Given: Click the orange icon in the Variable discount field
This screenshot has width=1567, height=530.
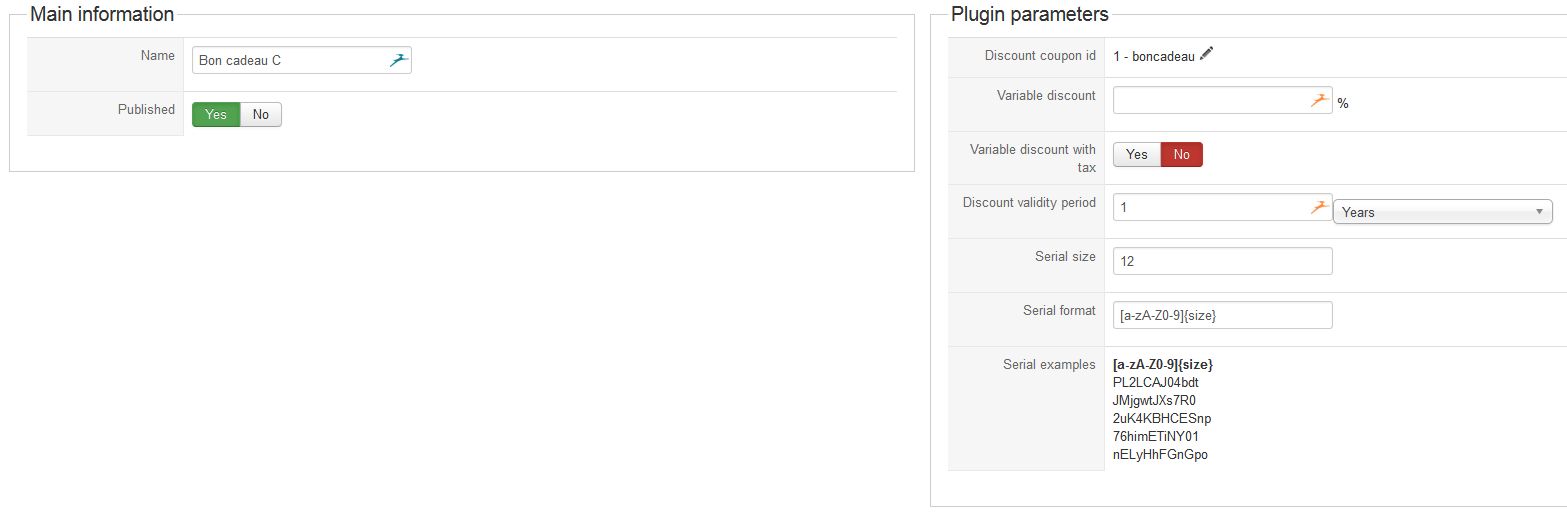Looking at the screenshot, I should click(1320, 101).
